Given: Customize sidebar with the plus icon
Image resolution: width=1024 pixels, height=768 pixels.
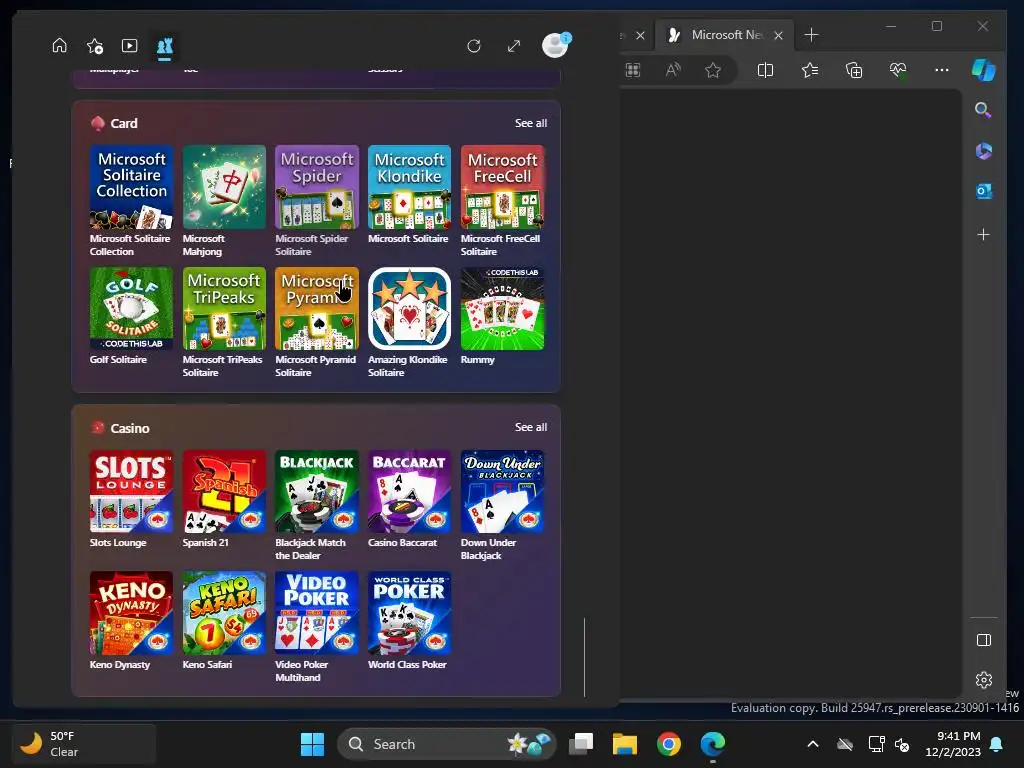Looking at the screenshot, I should (984, 234).
